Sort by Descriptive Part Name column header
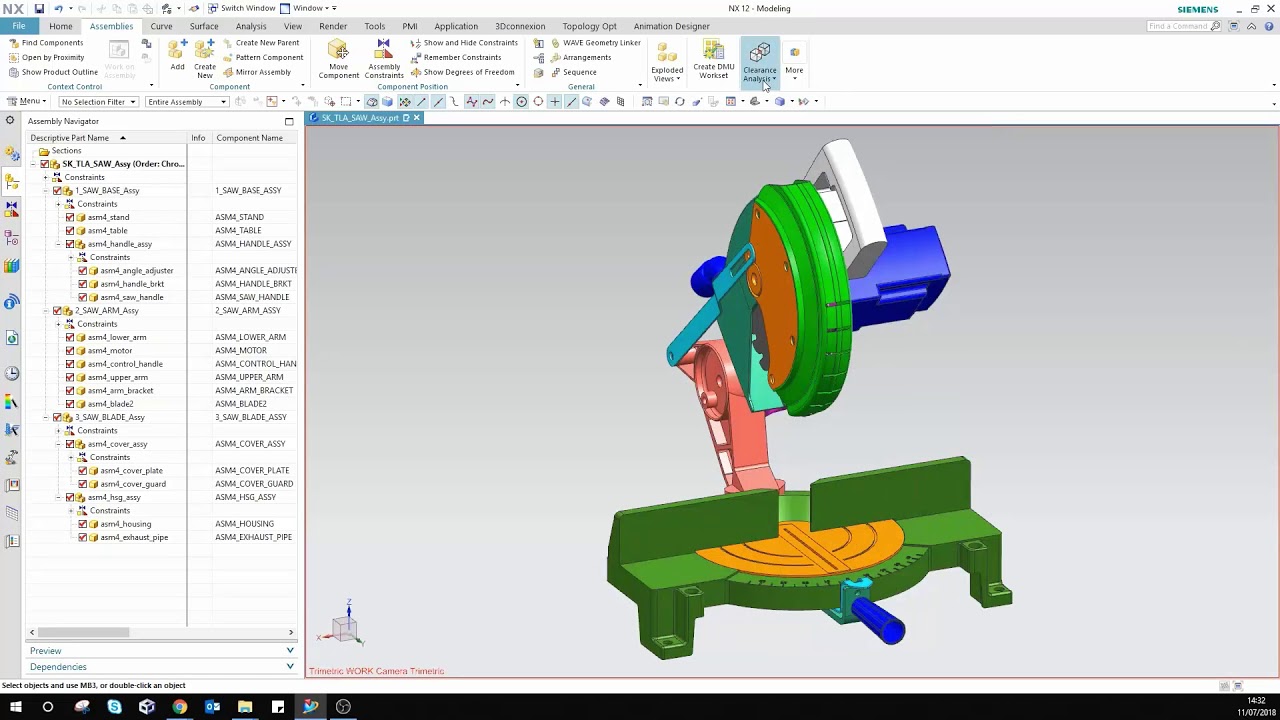This screenshot has width=1280, height=720. click(x=105, y=138)
